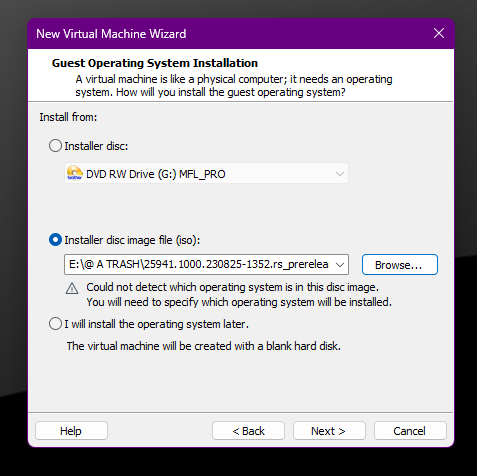Expand the ISO path history dropdown arrow
The height and width of the screenshot is (476, 477).
(340, 265)
